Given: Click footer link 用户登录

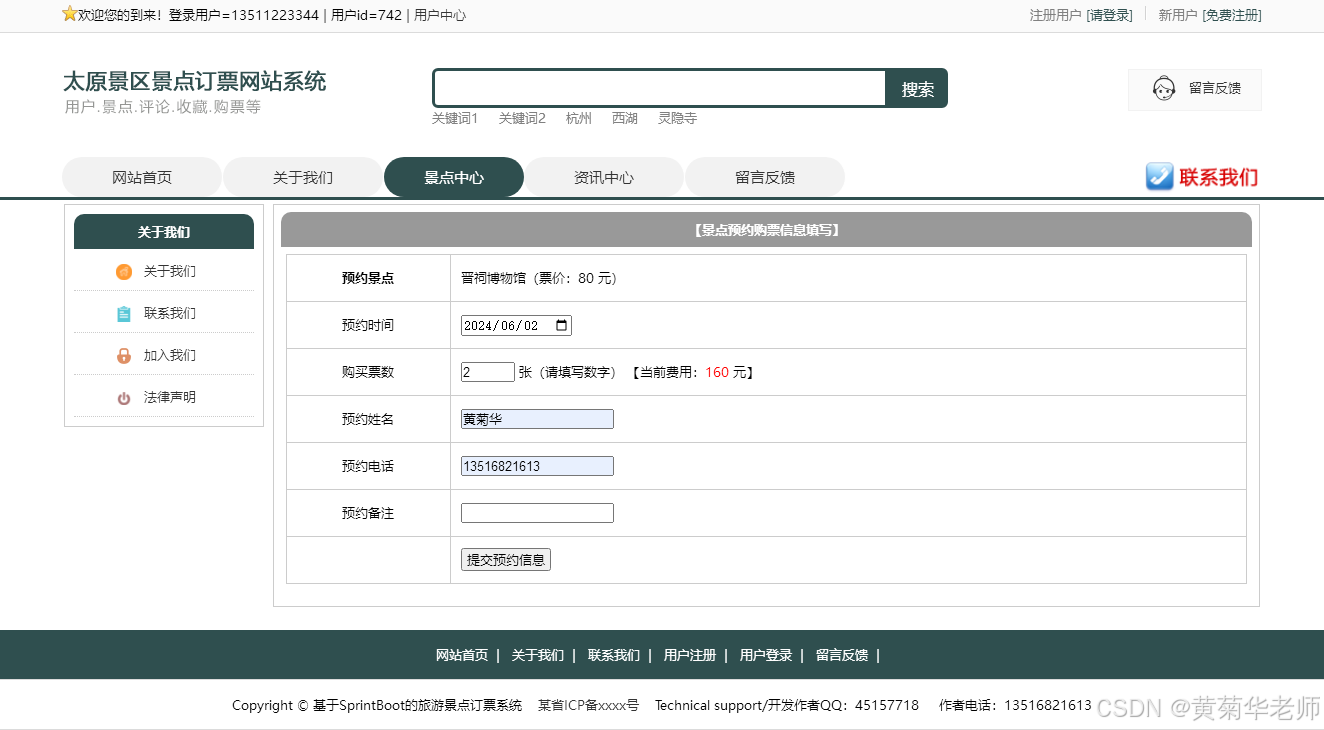Looking at the screenshot, I should [x=766, y=655].
